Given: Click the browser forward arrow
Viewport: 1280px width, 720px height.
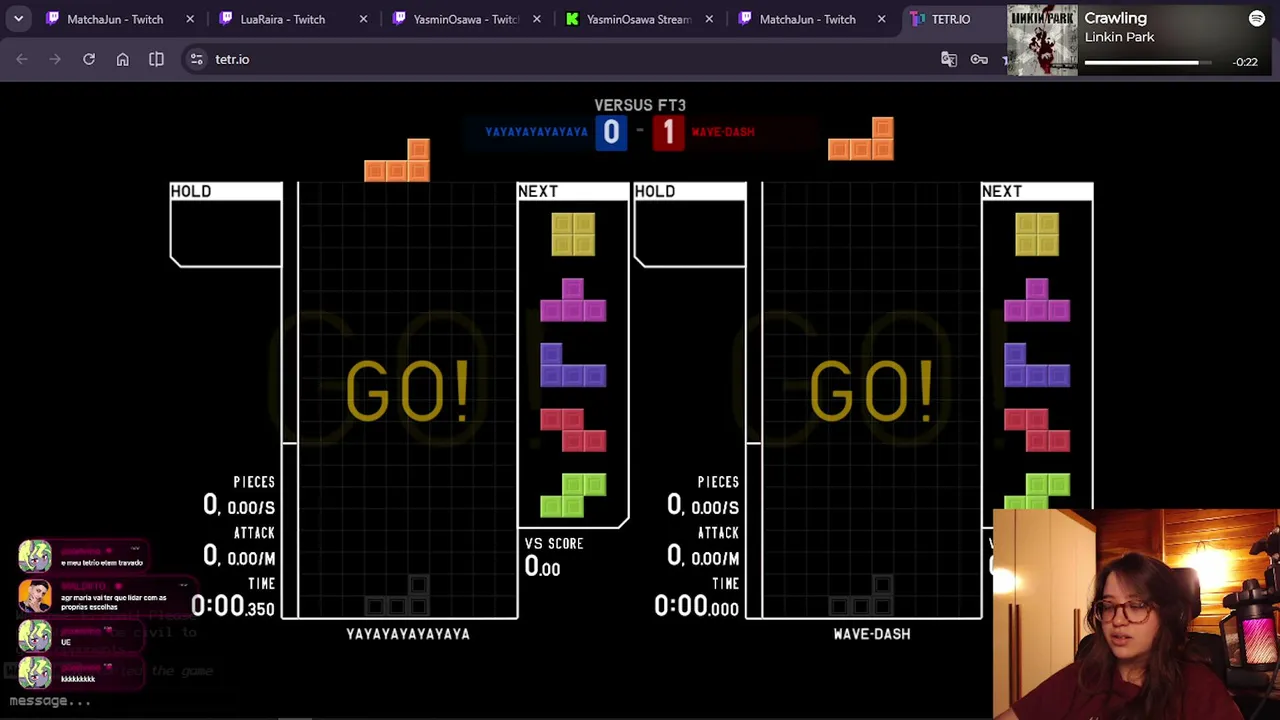Looking at the screenshot, I should pyautogui.click(x=55, y=59).
